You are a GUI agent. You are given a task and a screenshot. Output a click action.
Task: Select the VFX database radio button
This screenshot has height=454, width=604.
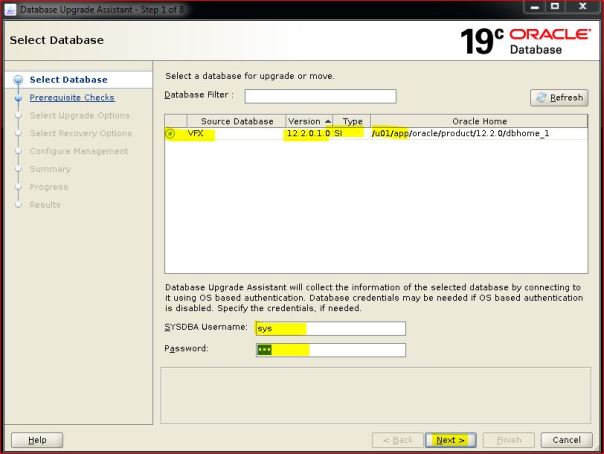coord(170,133)
